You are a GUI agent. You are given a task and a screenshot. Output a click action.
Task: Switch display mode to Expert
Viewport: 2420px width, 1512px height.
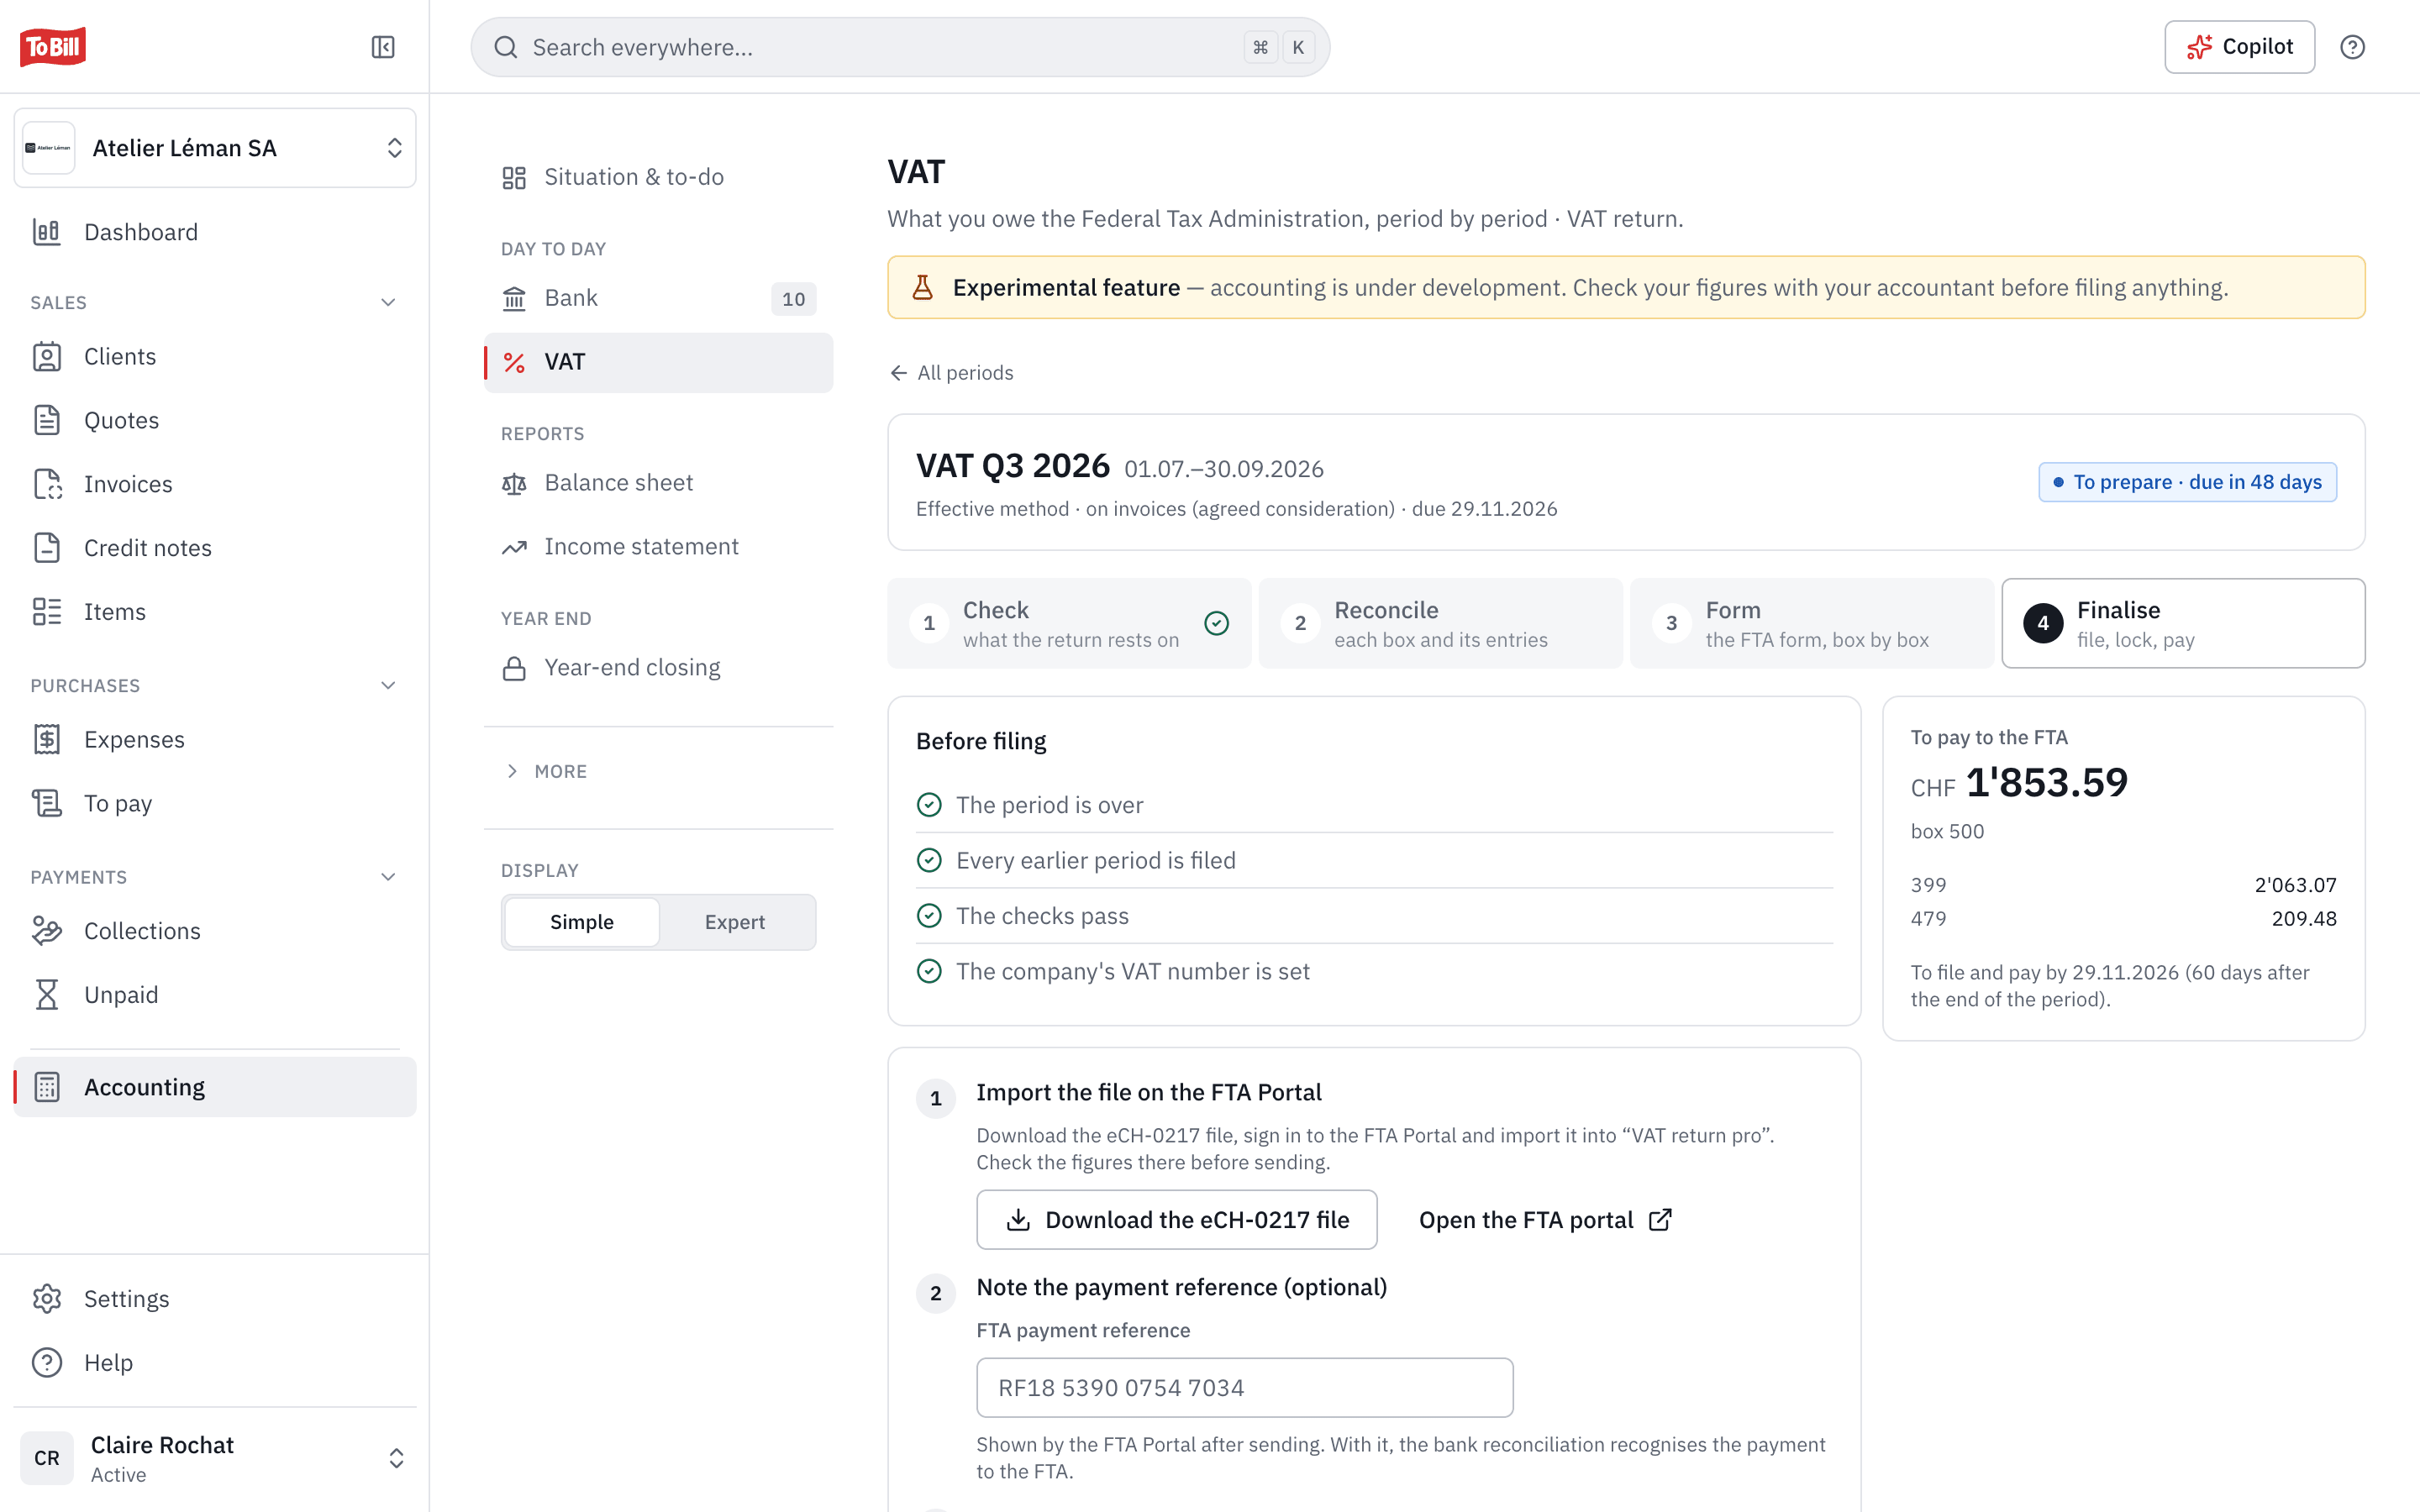(x=735, y=922)
